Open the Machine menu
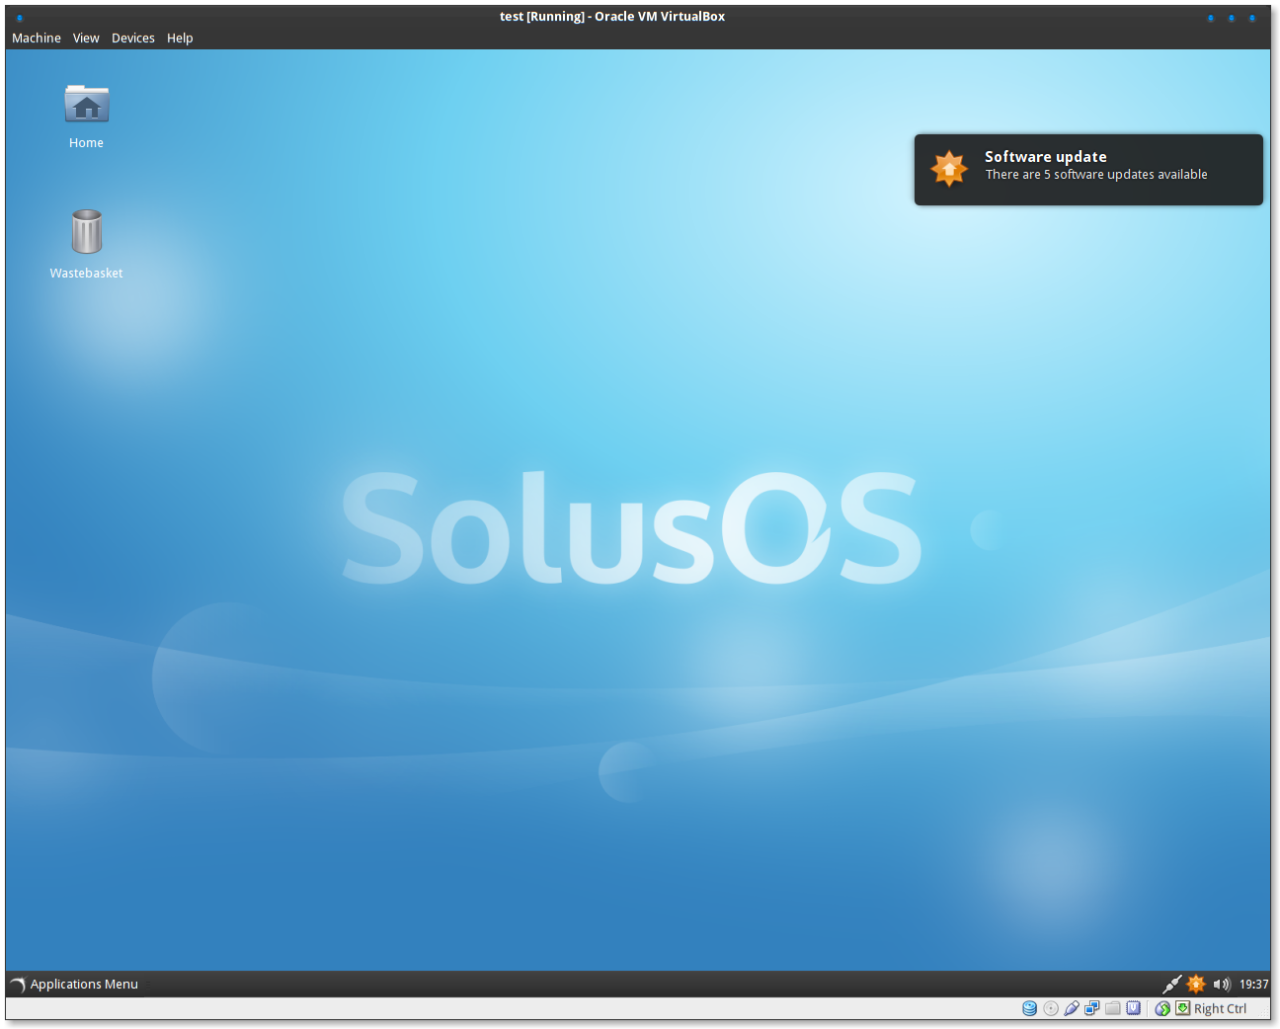The width and height of the screenshot is (1280, 1029). point(36,38)
